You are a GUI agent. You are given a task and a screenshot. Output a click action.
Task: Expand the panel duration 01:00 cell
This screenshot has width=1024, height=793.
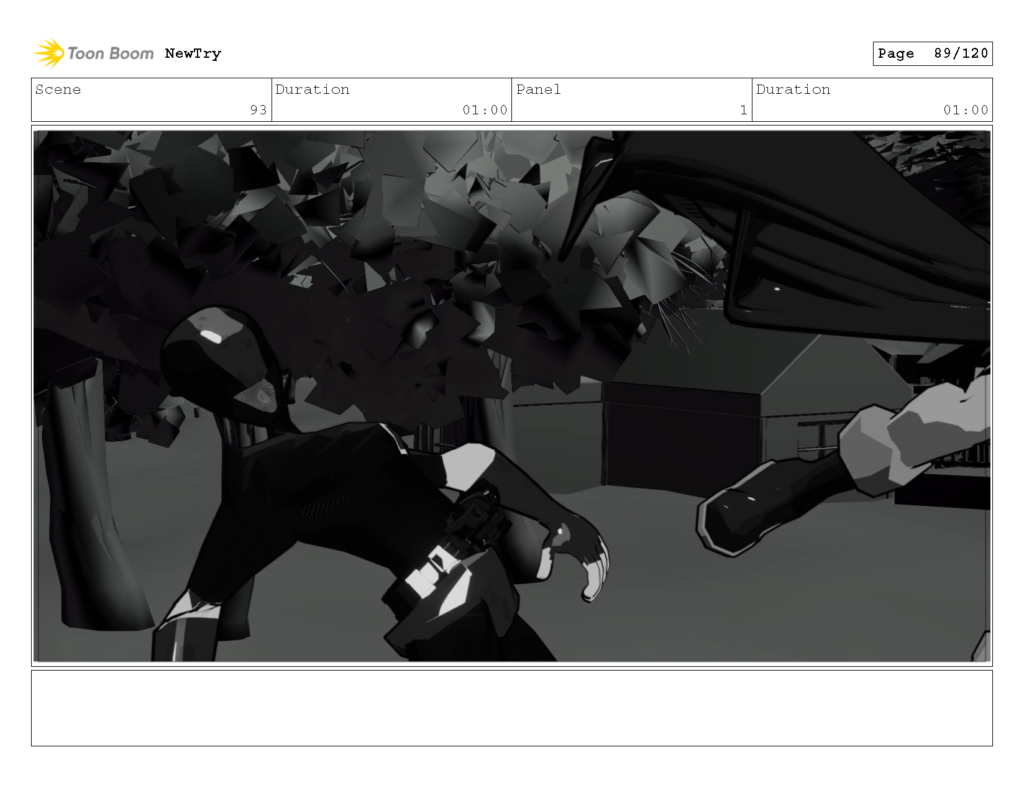pyautogui.click(x=873, y=99)
